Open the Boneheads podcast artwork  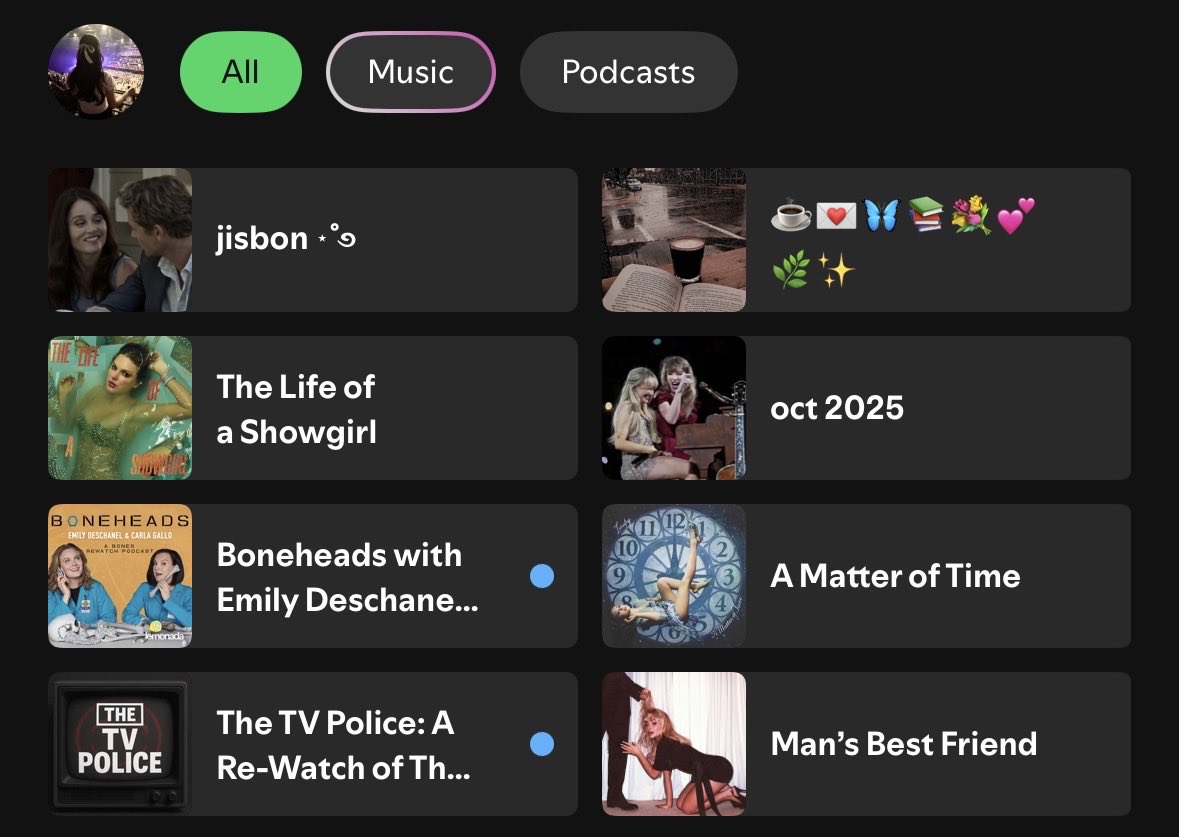(x=120, y=576)
